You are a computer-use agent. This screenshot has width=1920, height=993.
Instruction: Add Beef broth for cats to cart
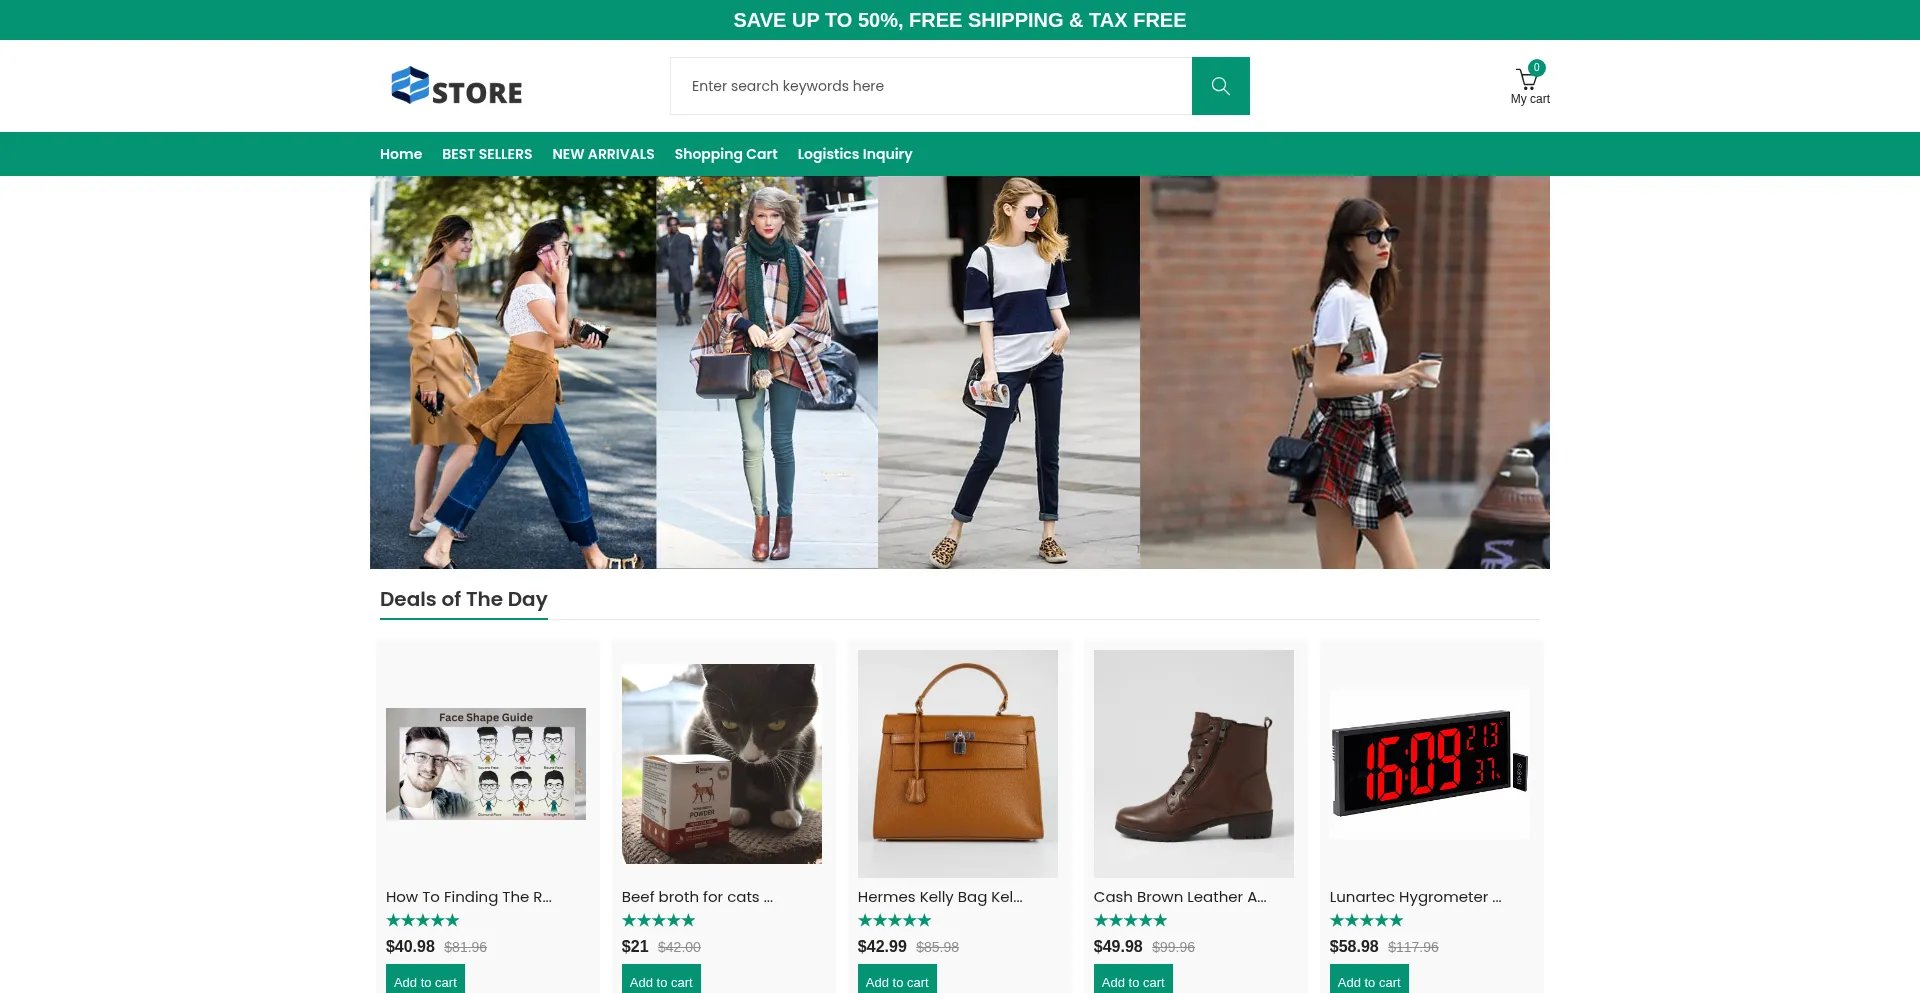coord(661,981)
